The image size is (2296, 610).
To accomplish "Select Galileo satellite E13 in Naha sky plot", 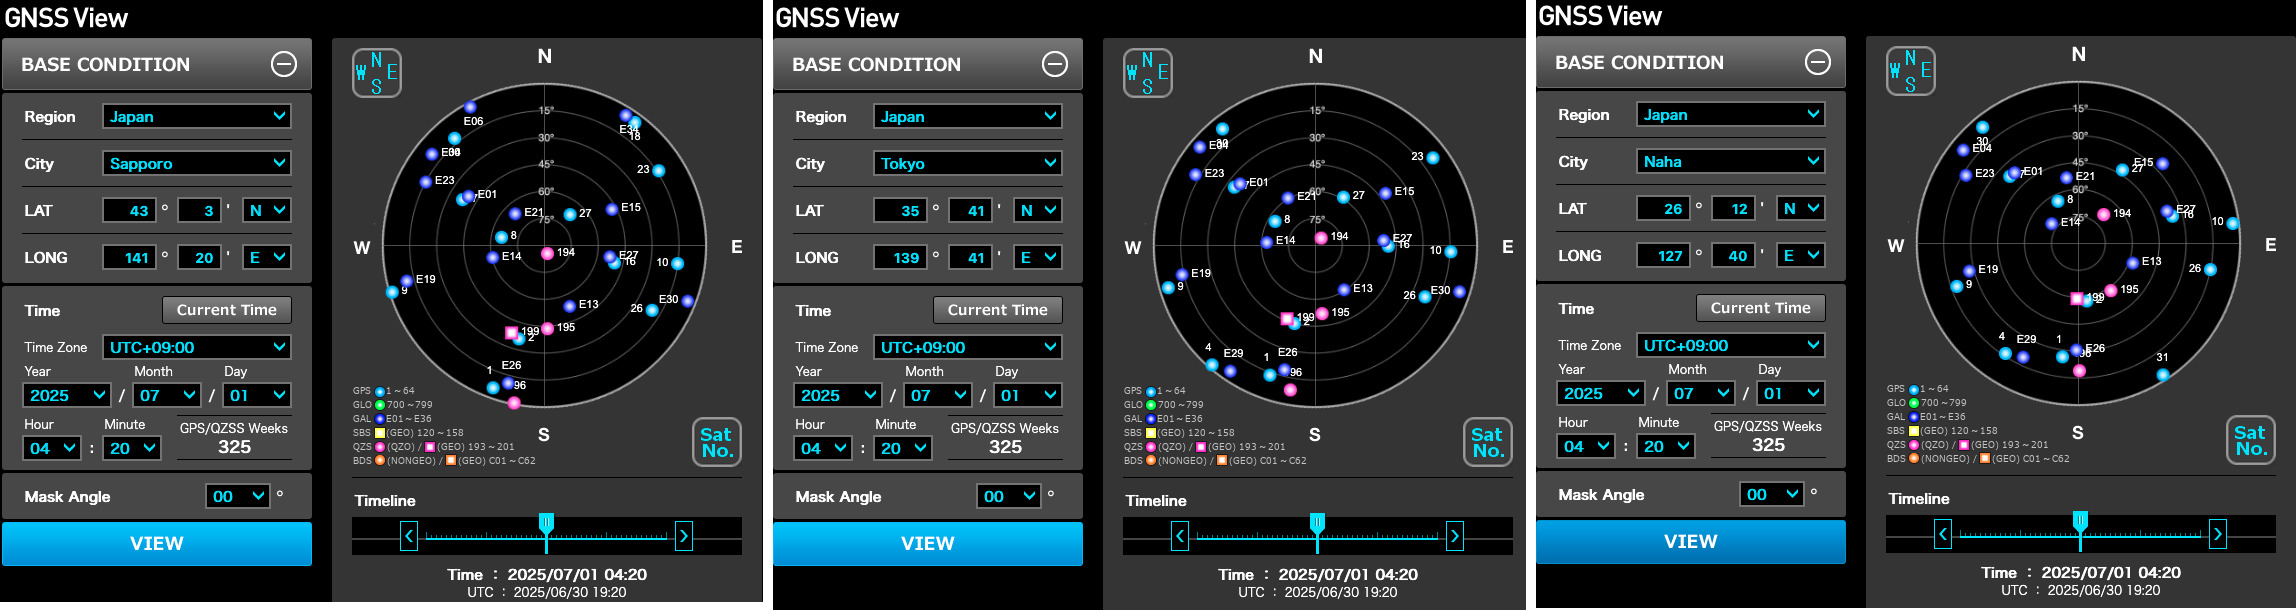I will tap(2133, 263).
